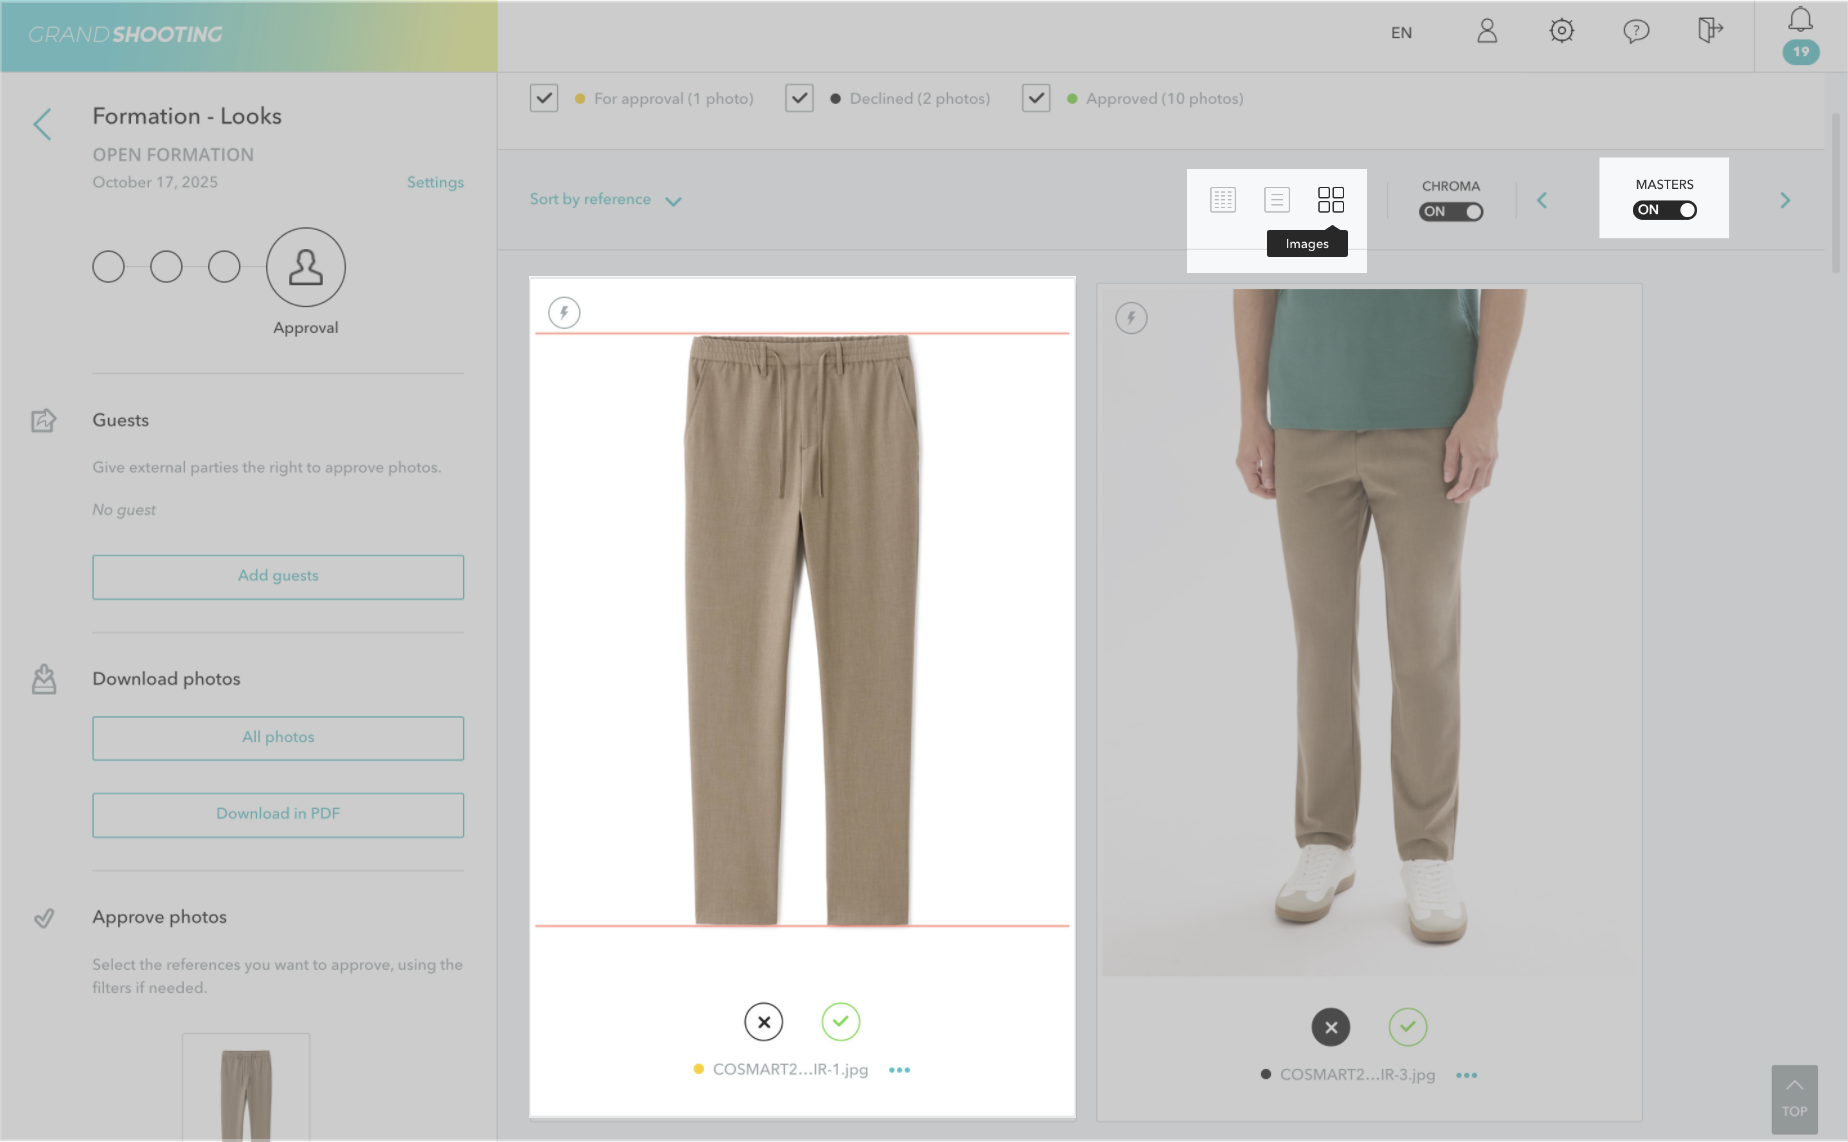The image size is (1848, 1142).
Task: Open the settings gear icon in header
Action: [1561, 31]
